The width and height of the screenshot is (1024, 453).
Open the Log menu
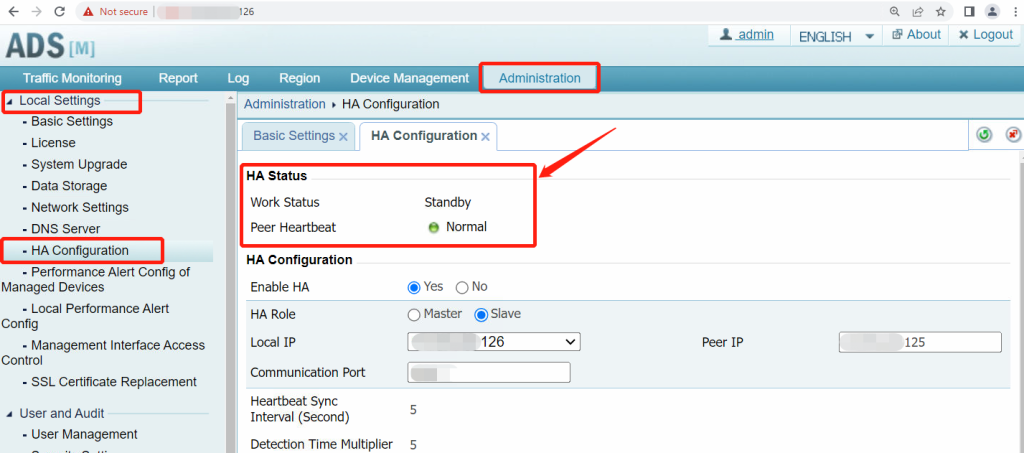[x=238, y=78]
